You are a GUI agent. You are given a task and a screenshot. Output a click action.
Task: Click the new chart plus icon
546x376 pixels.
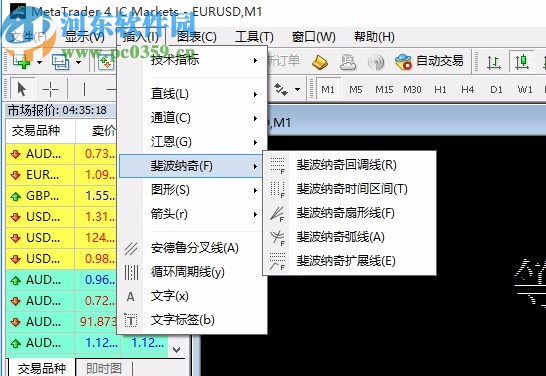tap(21, 62)
